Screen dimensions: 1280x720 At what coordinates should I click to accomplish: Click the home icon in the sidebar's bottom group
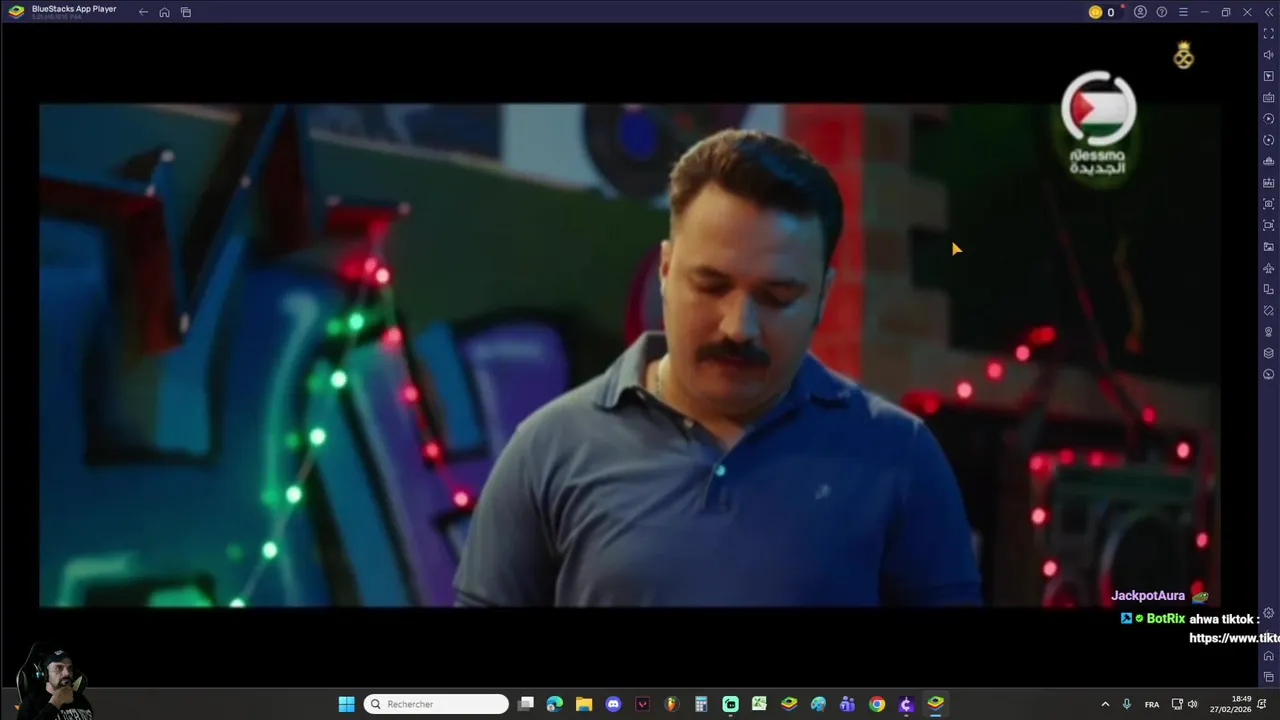click(1269, 656)
